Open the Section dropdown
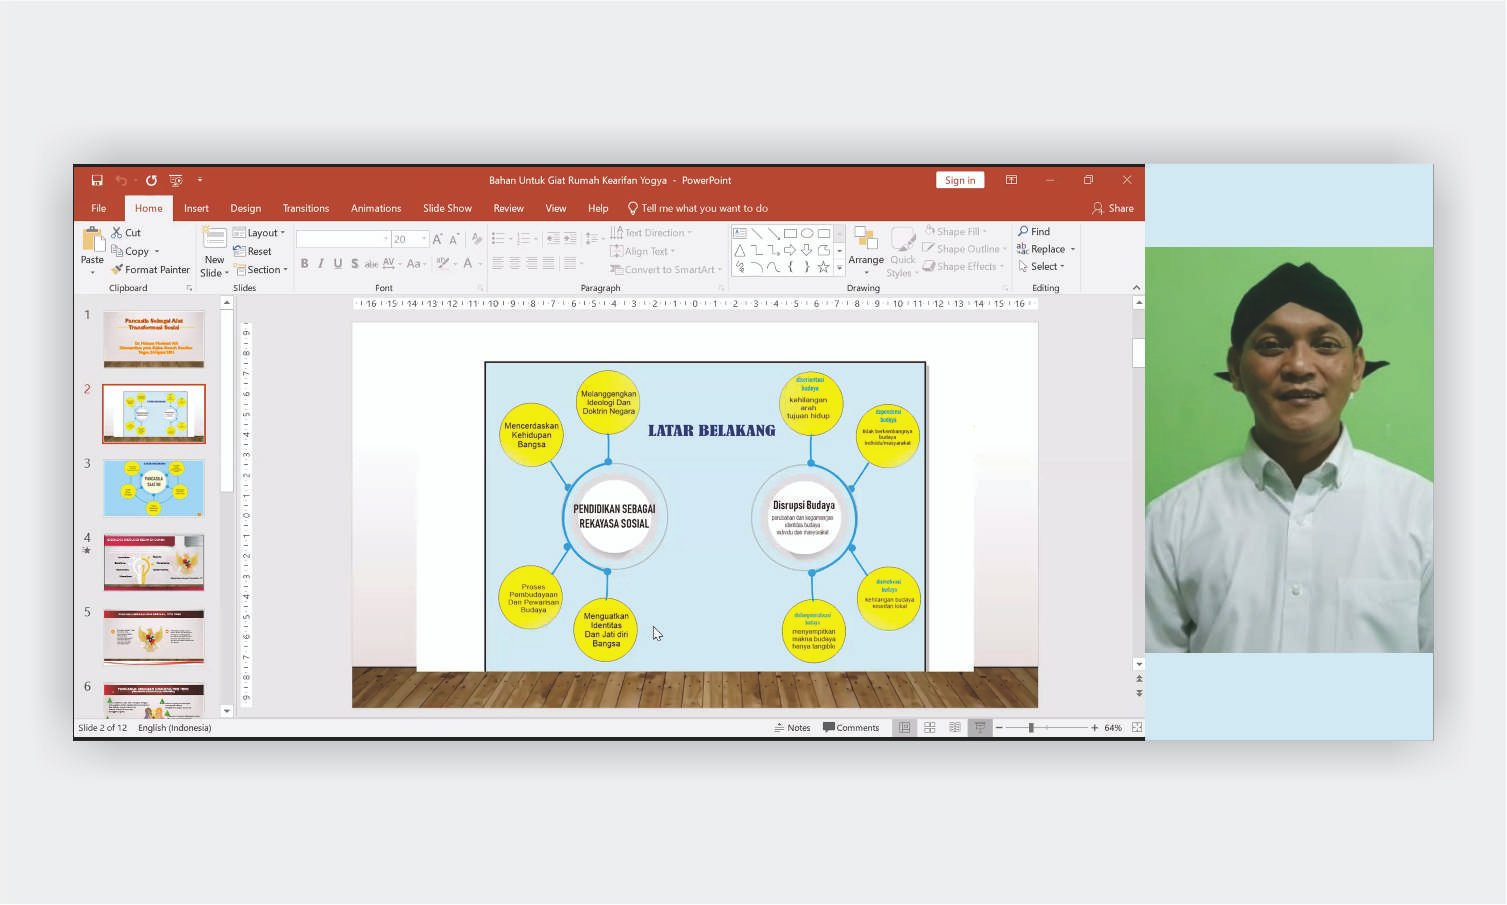 [261, 269]
